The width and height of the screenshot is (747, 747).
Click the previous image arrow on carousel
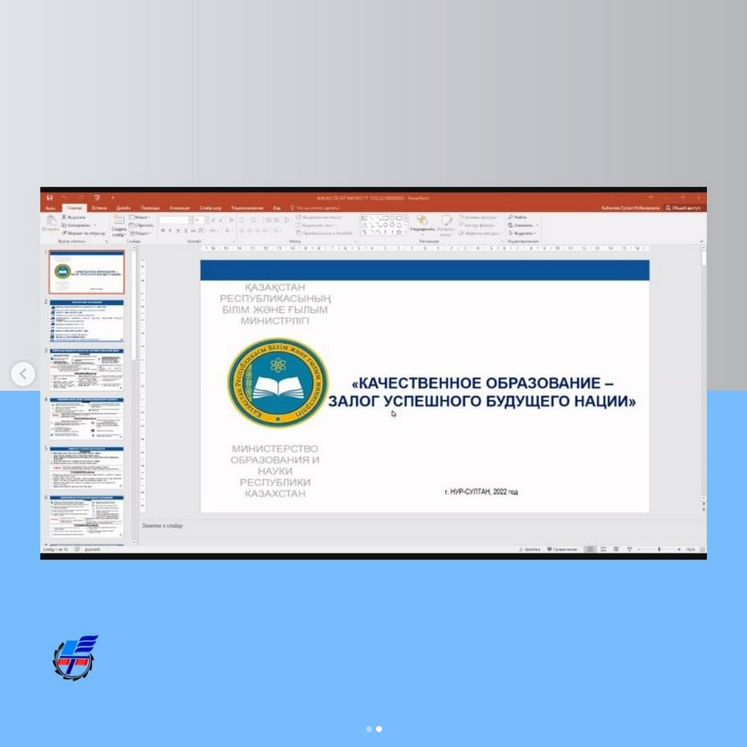coord(23,374)
